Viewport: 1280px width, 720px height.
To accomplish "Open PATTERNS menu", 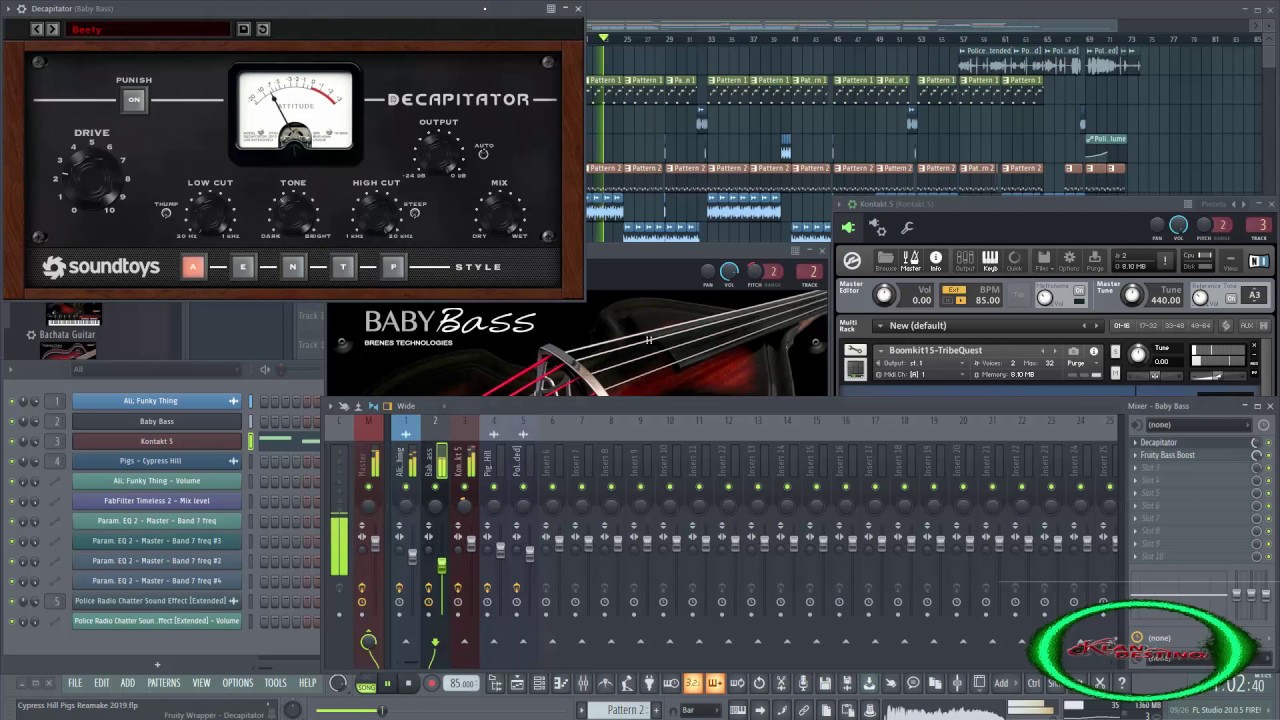I will pyautogui.click(x=164, y=683).
